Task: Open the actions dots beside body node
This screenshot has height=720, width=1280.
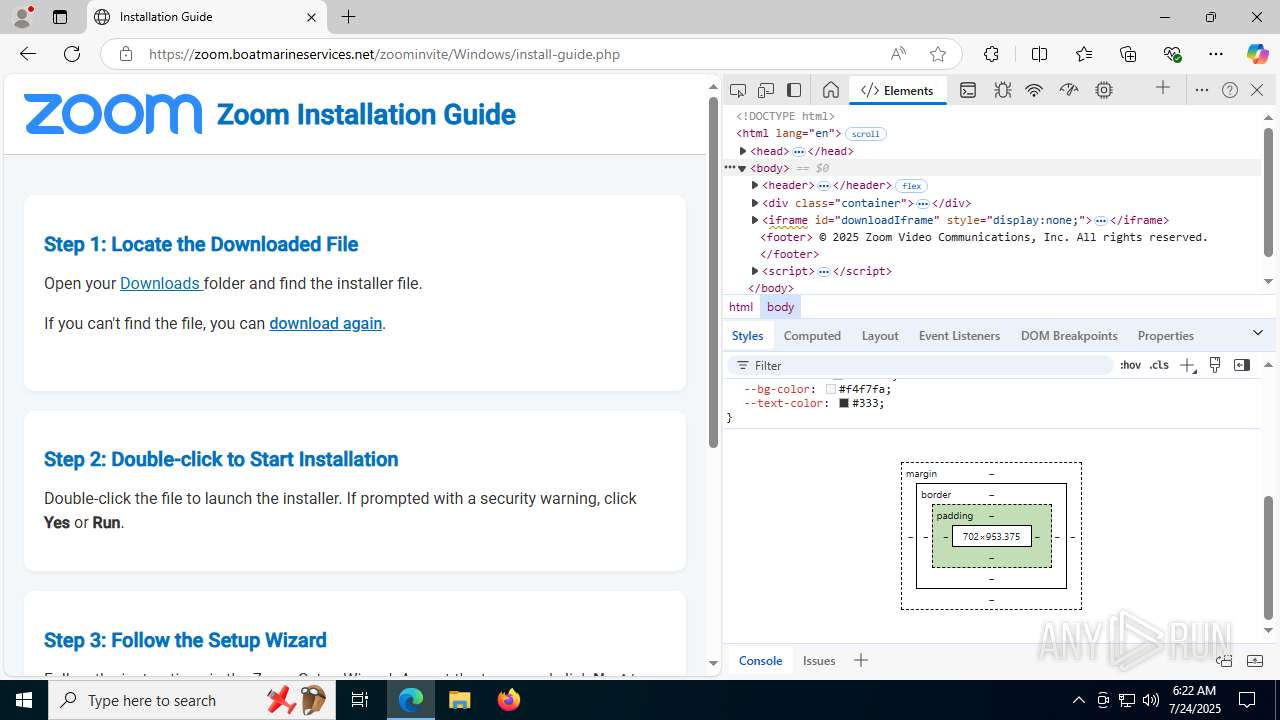Action: (x=729, y=168)
